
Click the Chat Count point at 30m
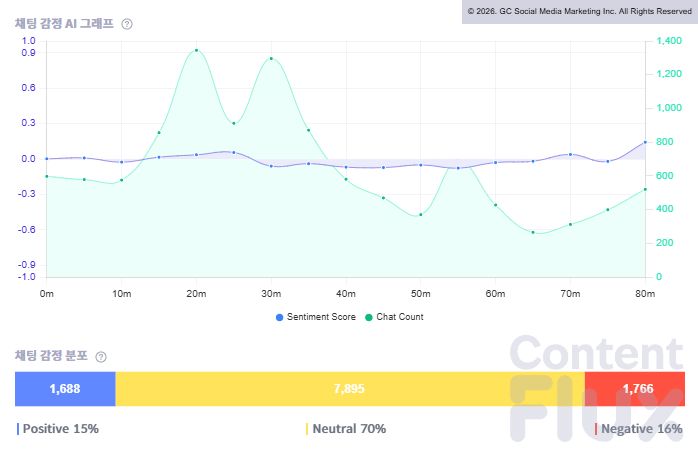(x=271, y=59)
